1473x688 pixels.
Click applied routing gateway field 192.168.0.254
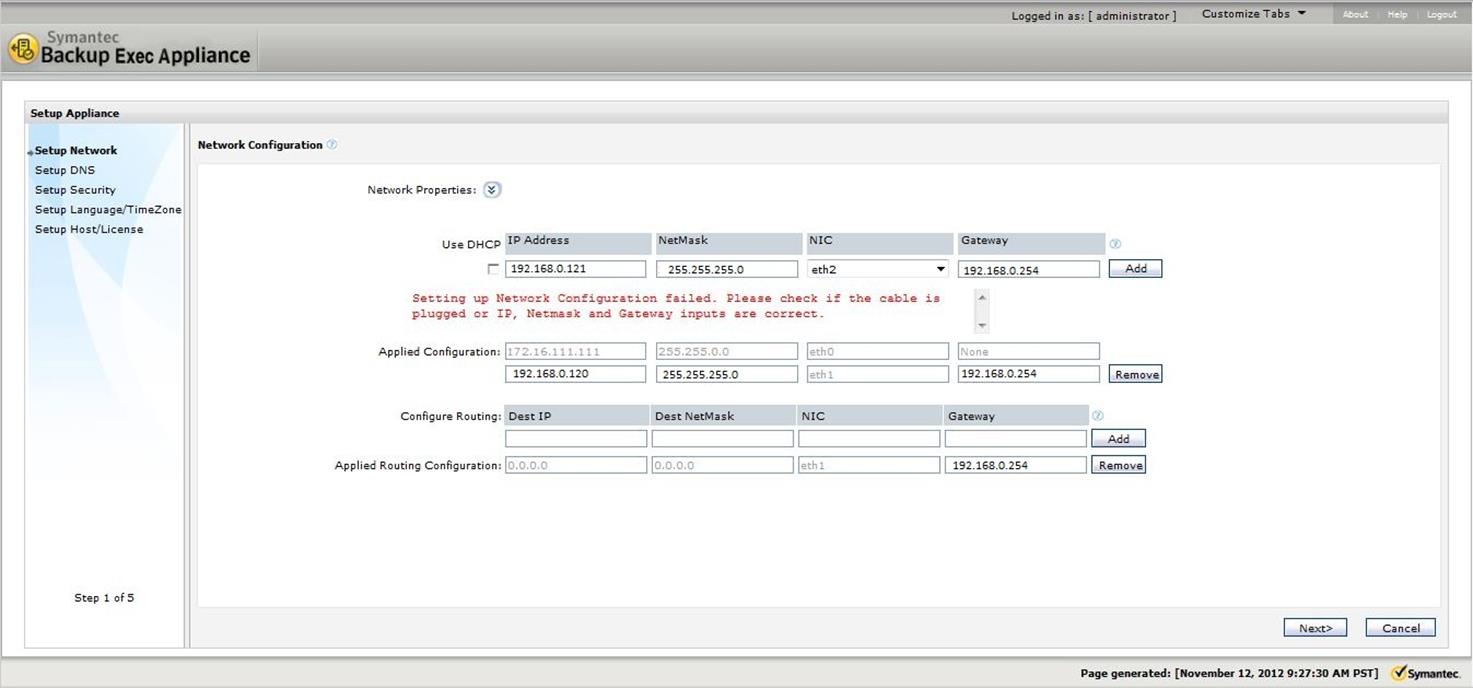(x=1015, y=465)
